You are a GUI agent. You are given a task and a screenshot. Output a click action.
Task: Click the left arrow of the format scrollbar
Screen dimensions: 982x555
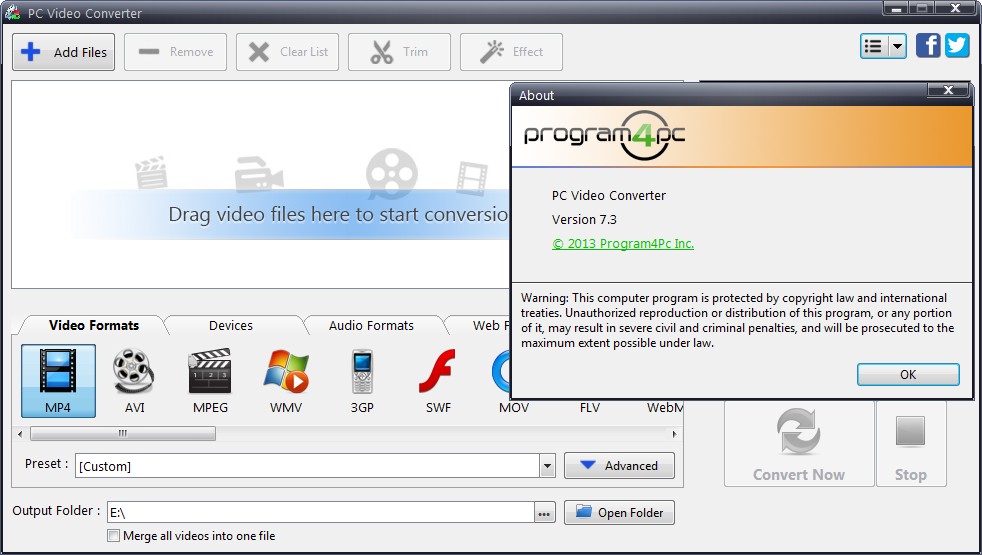click(x=20, y=434)
